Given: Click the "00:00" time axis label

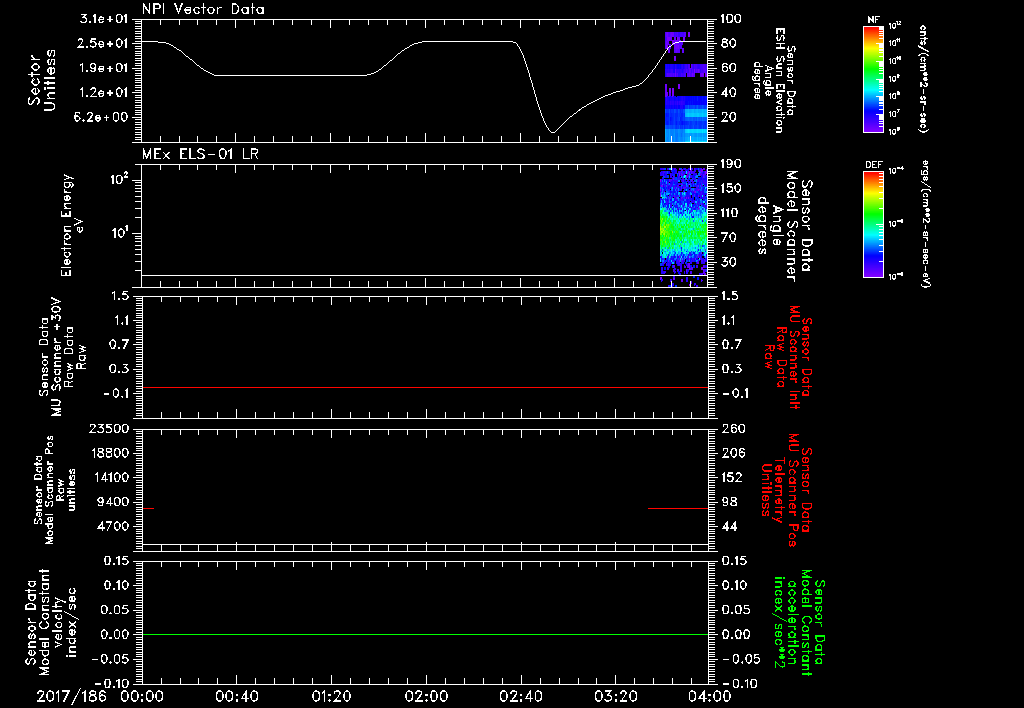Looking at the screenshot, I should coord(142,696).
